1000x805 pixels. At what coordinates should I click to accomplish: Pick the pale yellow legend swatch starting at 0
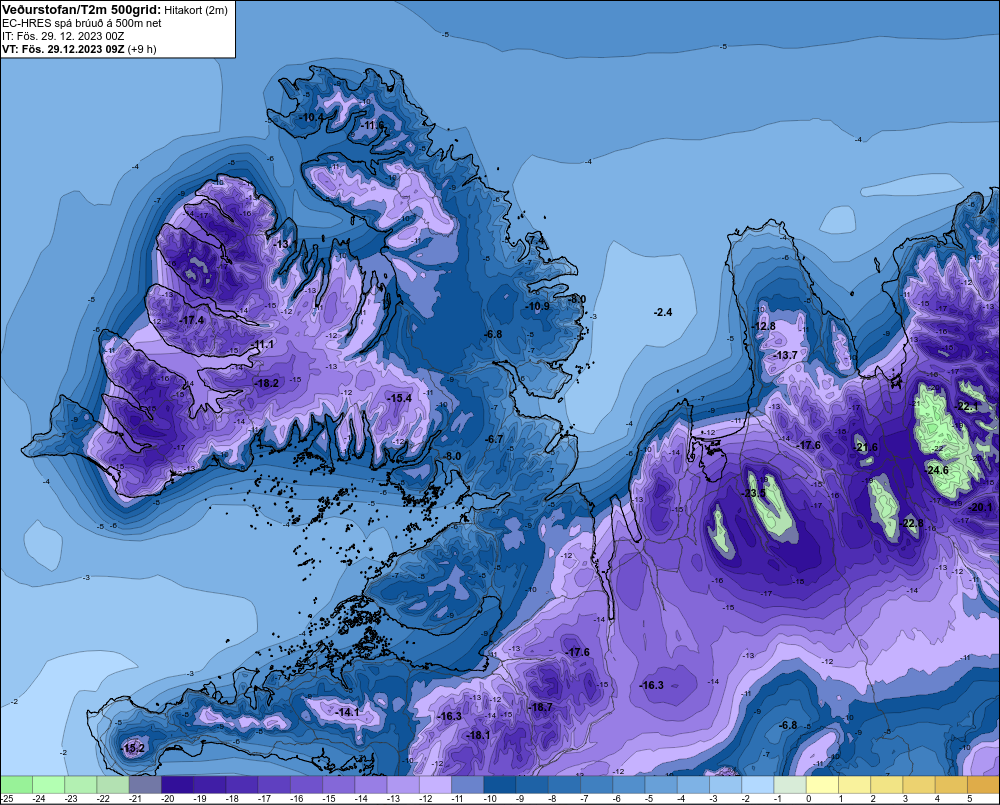coord(822,785)
